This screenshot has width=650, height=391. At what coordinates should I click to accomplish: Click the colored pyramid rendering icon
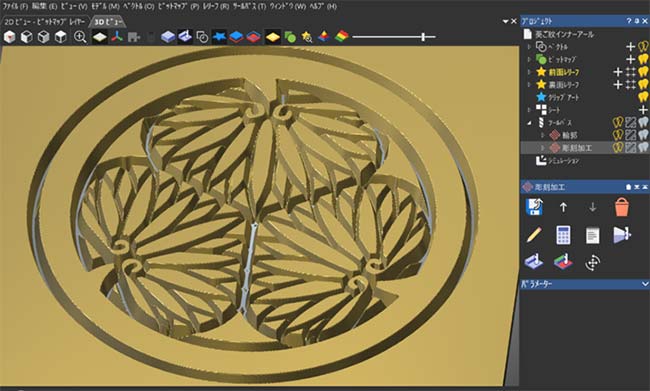(324, 37)
